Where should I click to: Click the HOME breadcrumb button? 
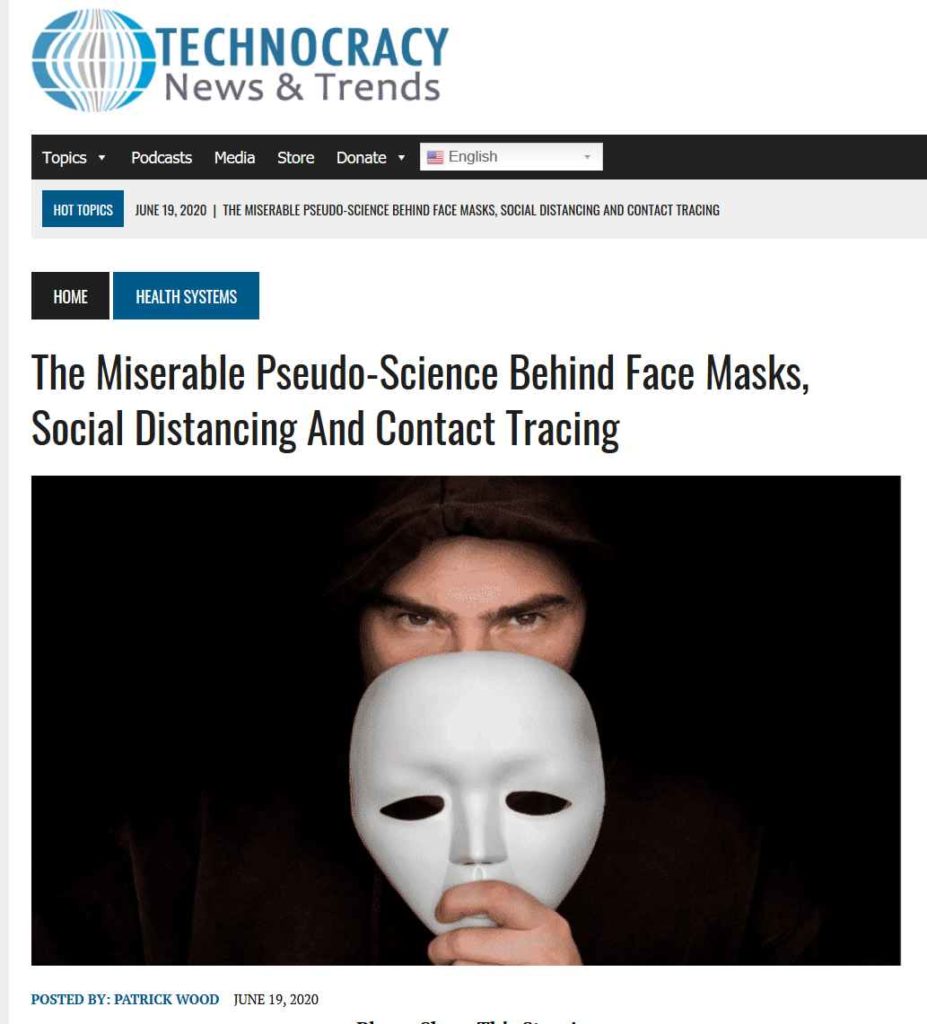click(x=71, y=296)
